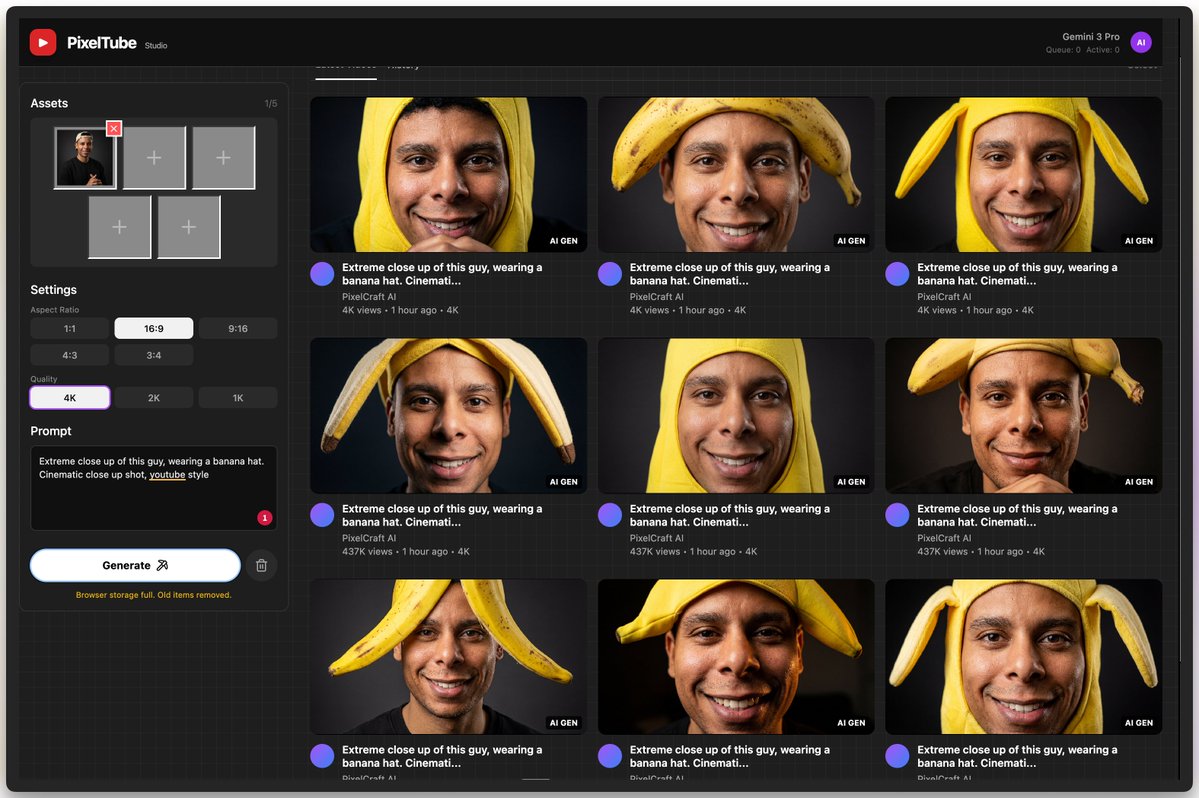Open top-right thumbnail with yellow banana-ear hood
1199x798 pixels.
(x=1024, y=174)
